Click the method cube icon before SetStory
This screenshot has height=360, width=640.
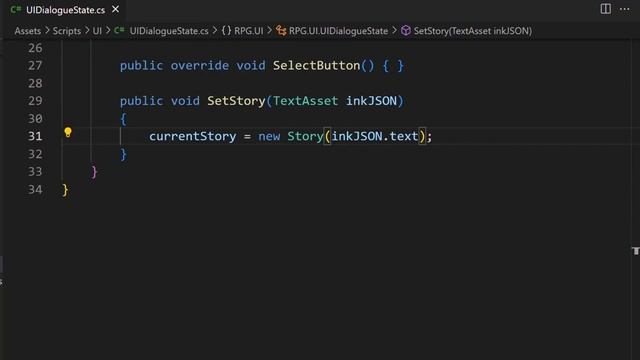(406, 31)
